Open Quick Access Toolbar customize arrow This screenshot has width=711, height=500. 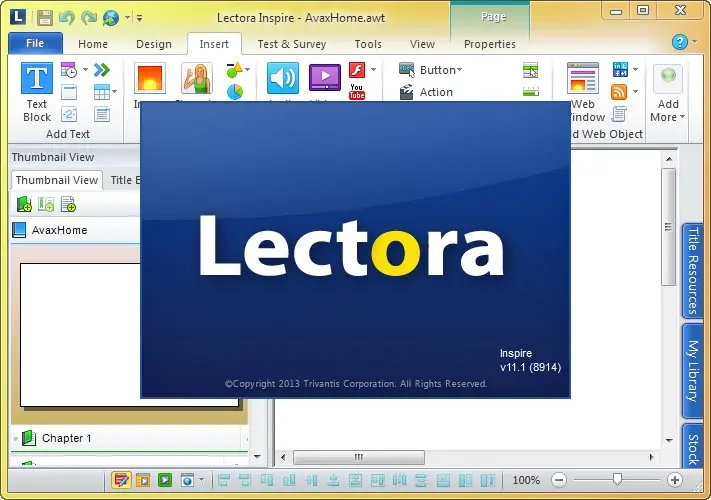coord(140,18)
